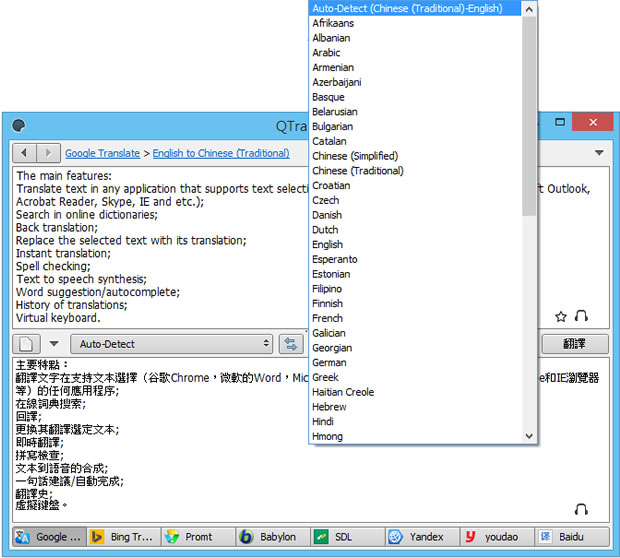Expand the arrow next to new document icon
The image size is (620, 558).
(x=57, y=344)
